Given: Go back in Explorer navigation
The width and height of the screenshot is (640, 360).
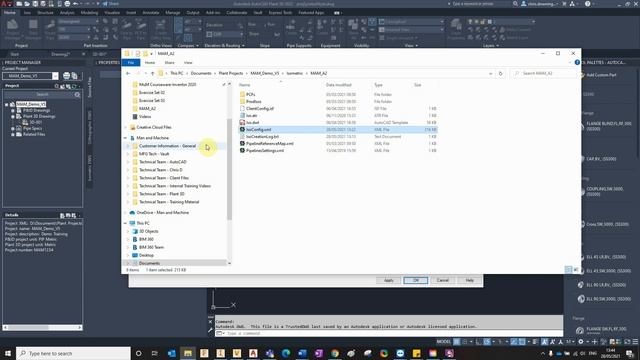Looking at the screenshot, I should (x=128, y=73).
